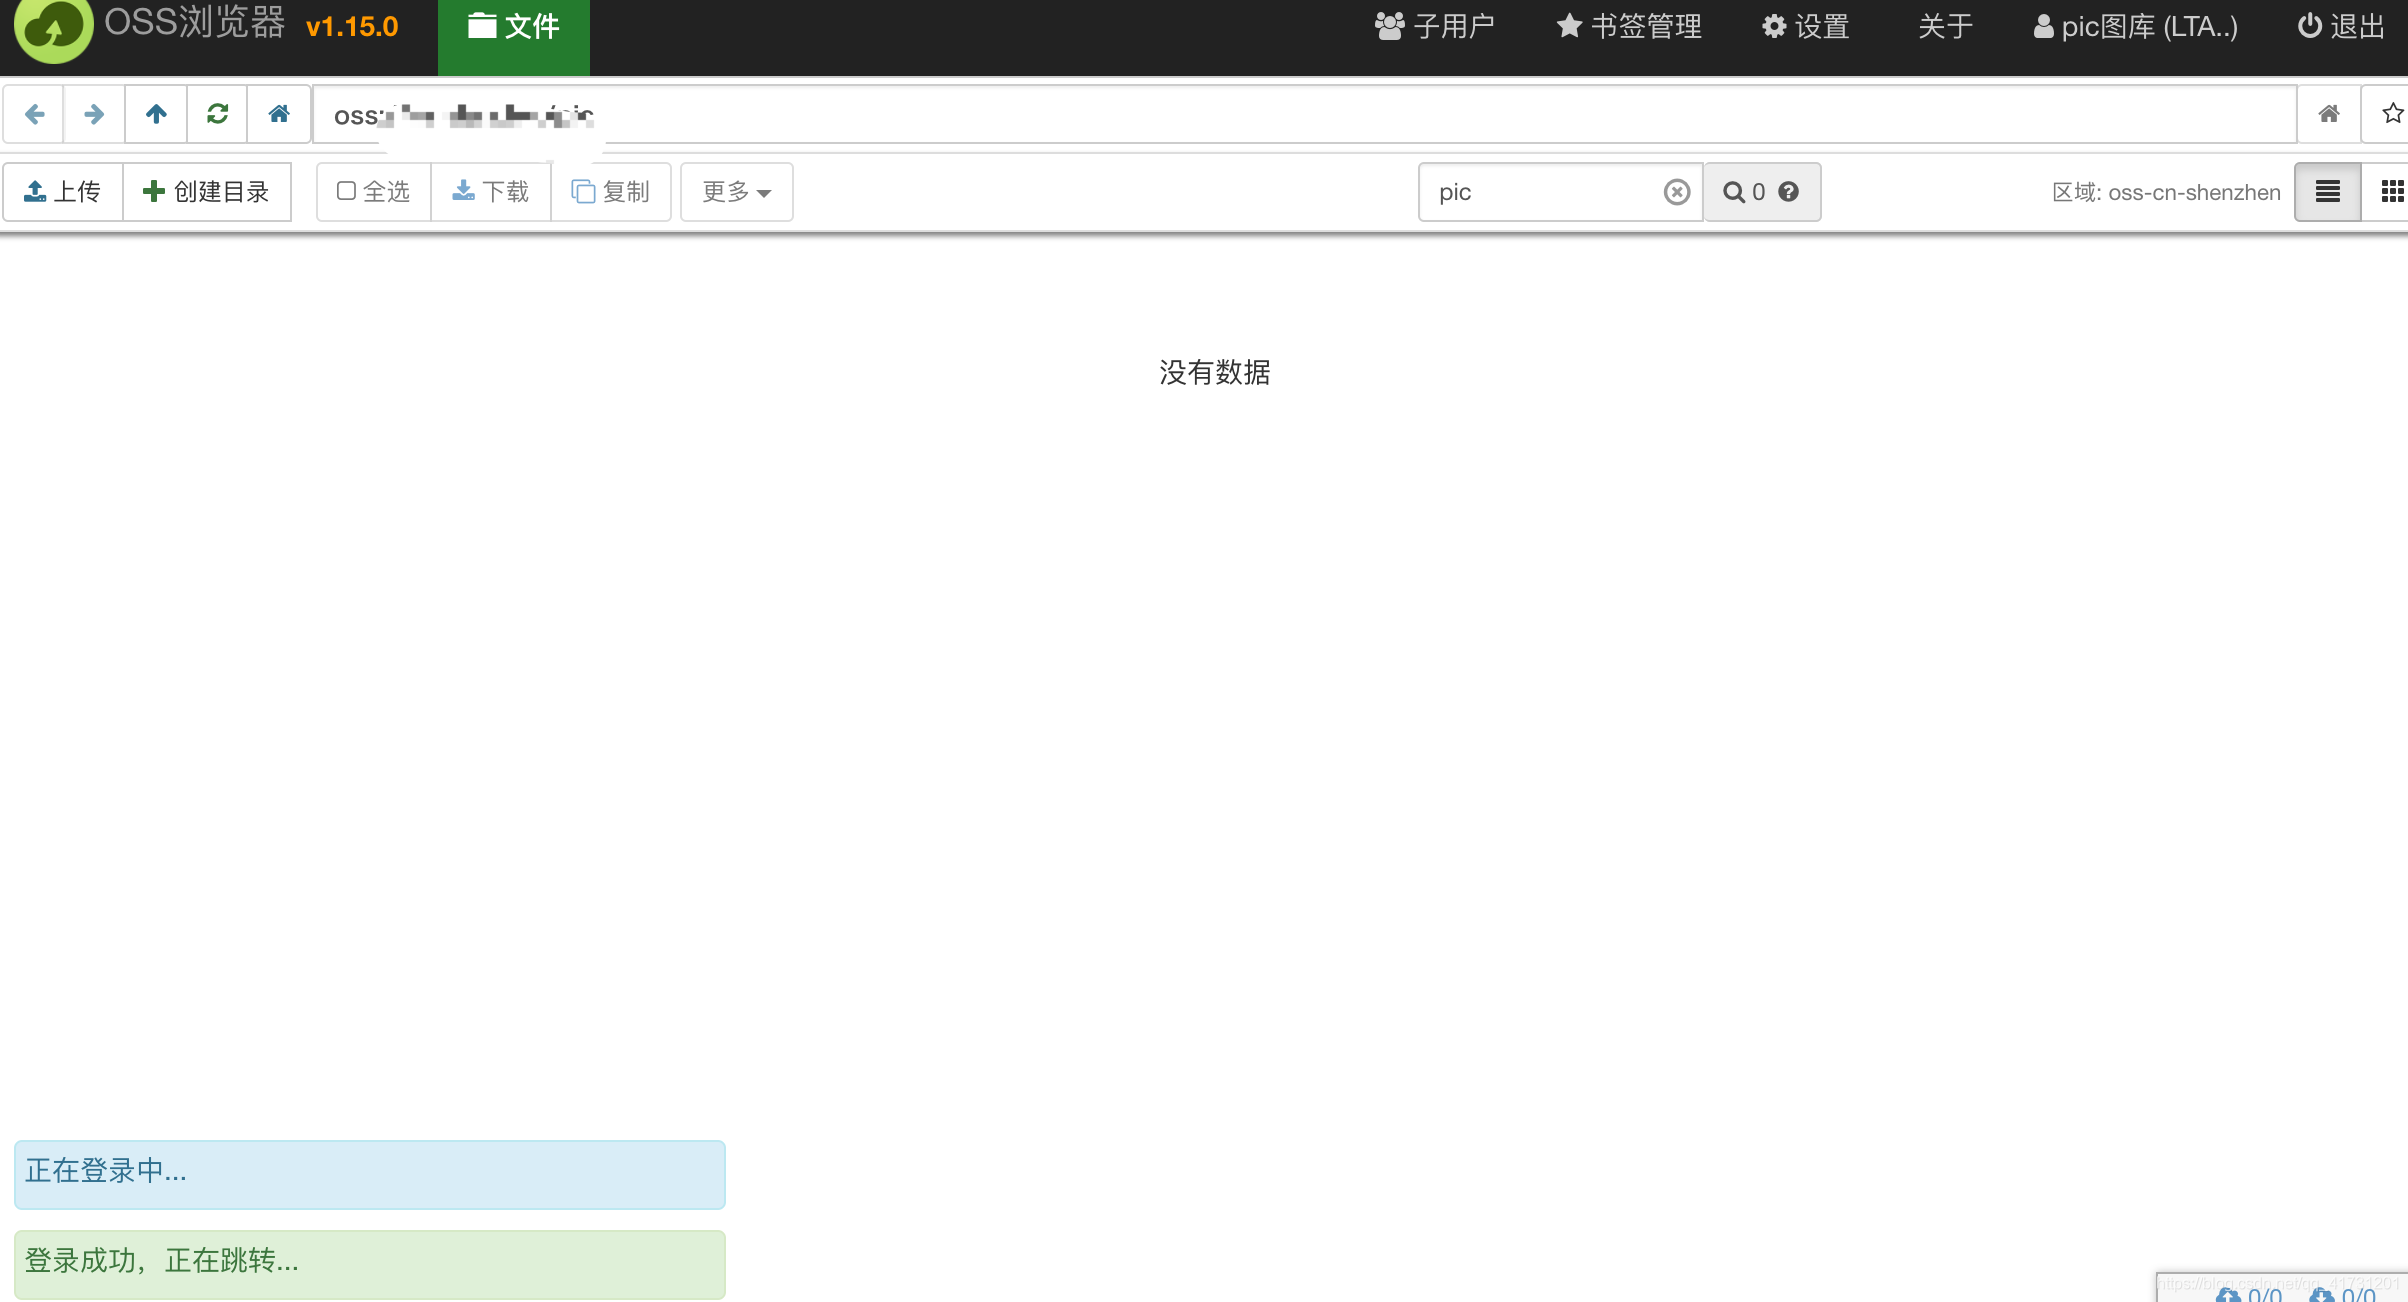Go up one directory level
The height and width of the screenshot is (1302, 2408).
point(156,113)
